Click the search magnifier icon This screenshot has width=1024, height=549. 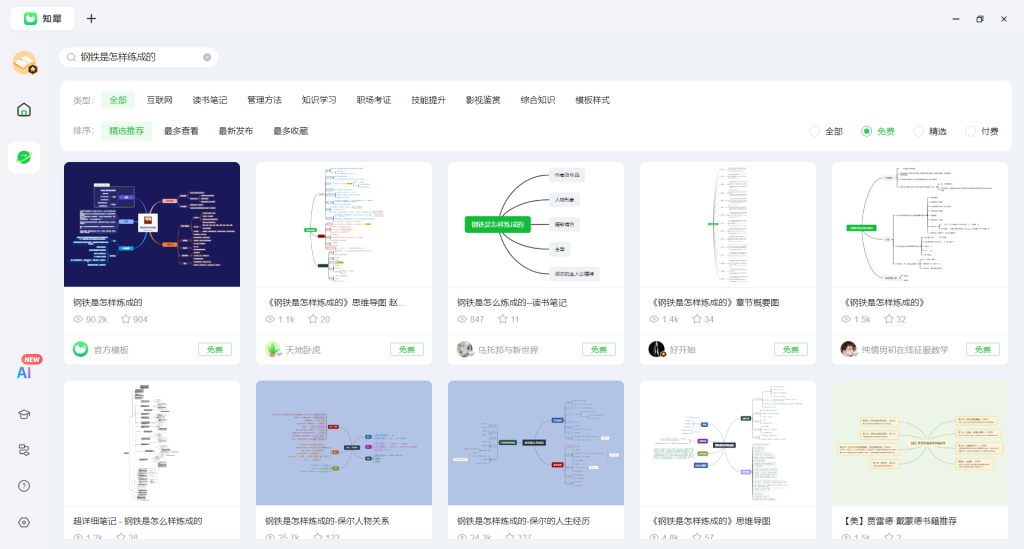tap(71, 57)
